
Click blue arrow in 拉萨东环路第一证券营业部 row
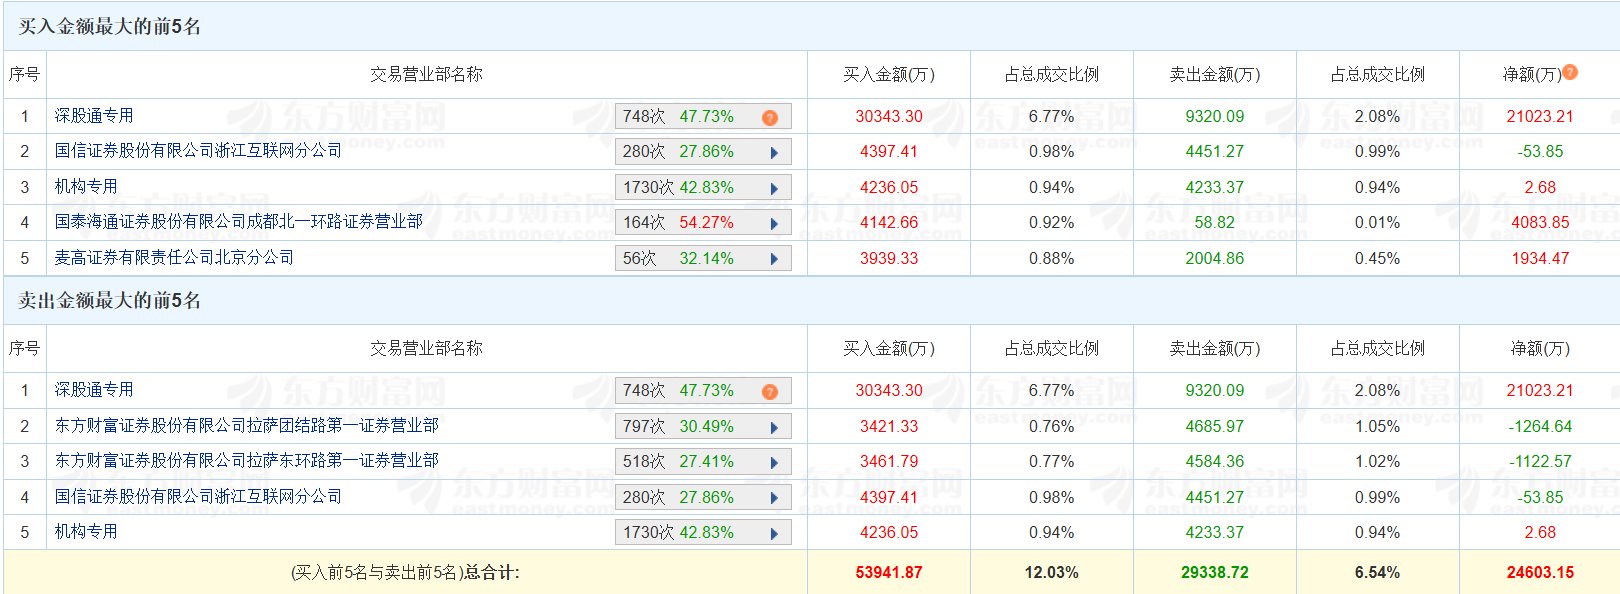(774, 463)
